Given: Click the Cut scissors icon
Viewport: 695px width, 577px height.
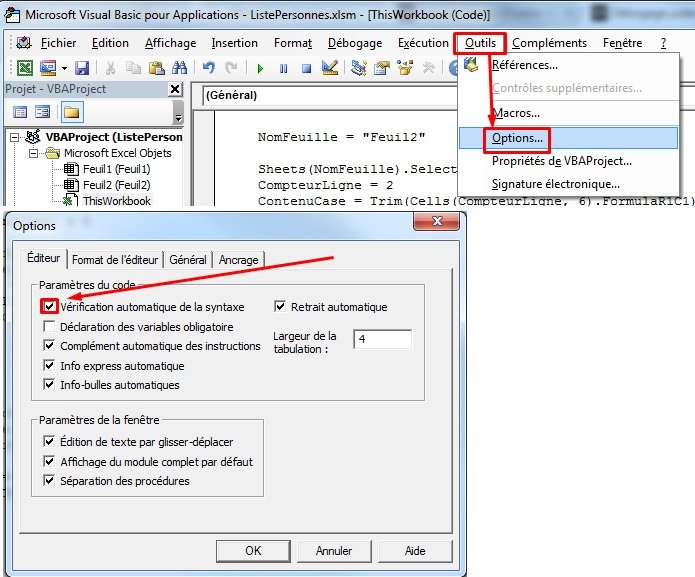Looking at the screenshot, I should [x=110, y=68].
